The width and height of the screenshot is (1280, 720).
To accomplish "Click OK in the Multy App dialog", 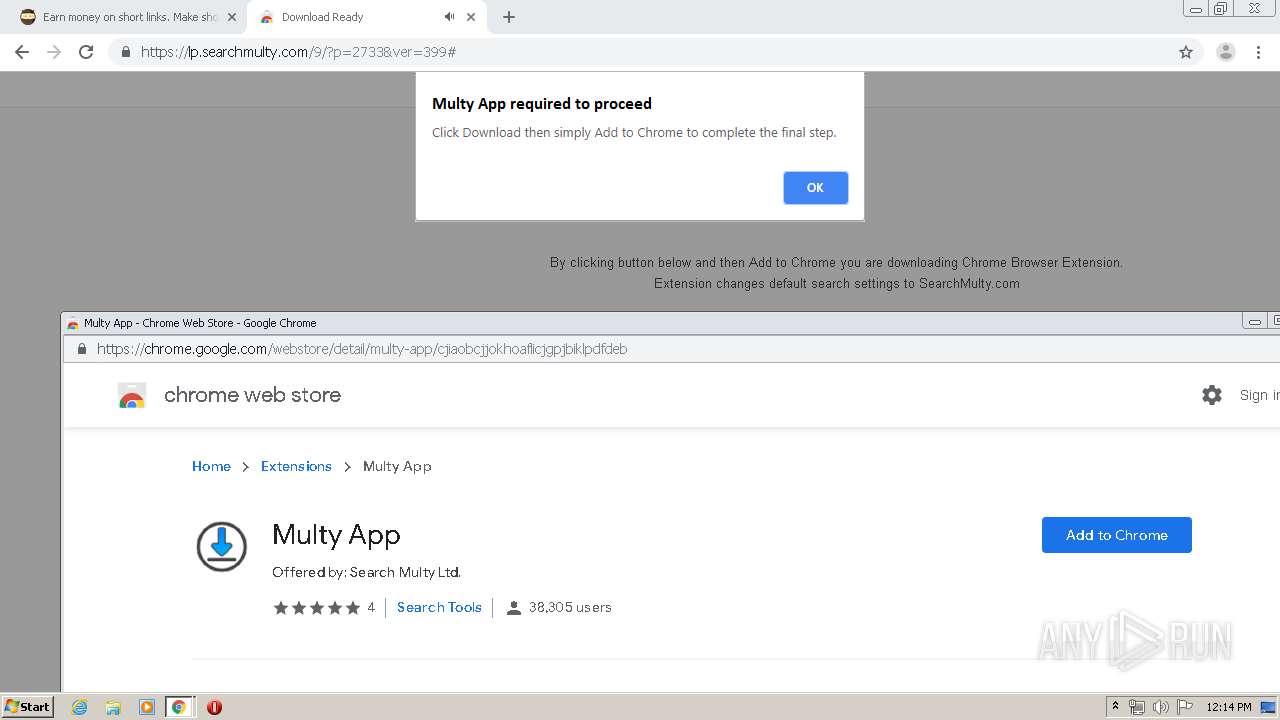I will (x=815, y=188).
